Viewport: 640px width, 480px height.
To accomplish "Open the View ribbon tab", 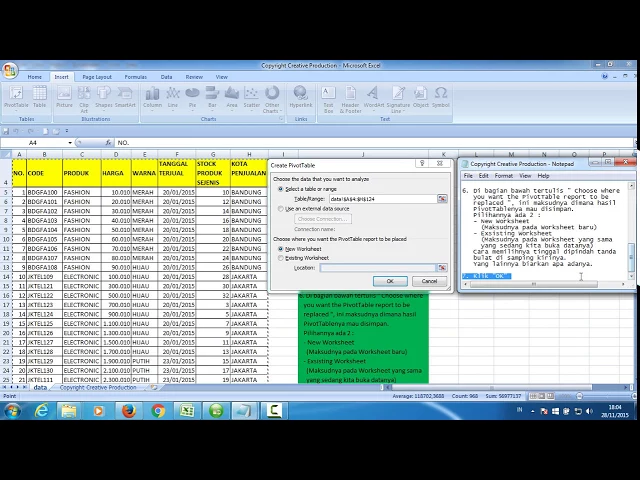I will (x=222, y=77).
